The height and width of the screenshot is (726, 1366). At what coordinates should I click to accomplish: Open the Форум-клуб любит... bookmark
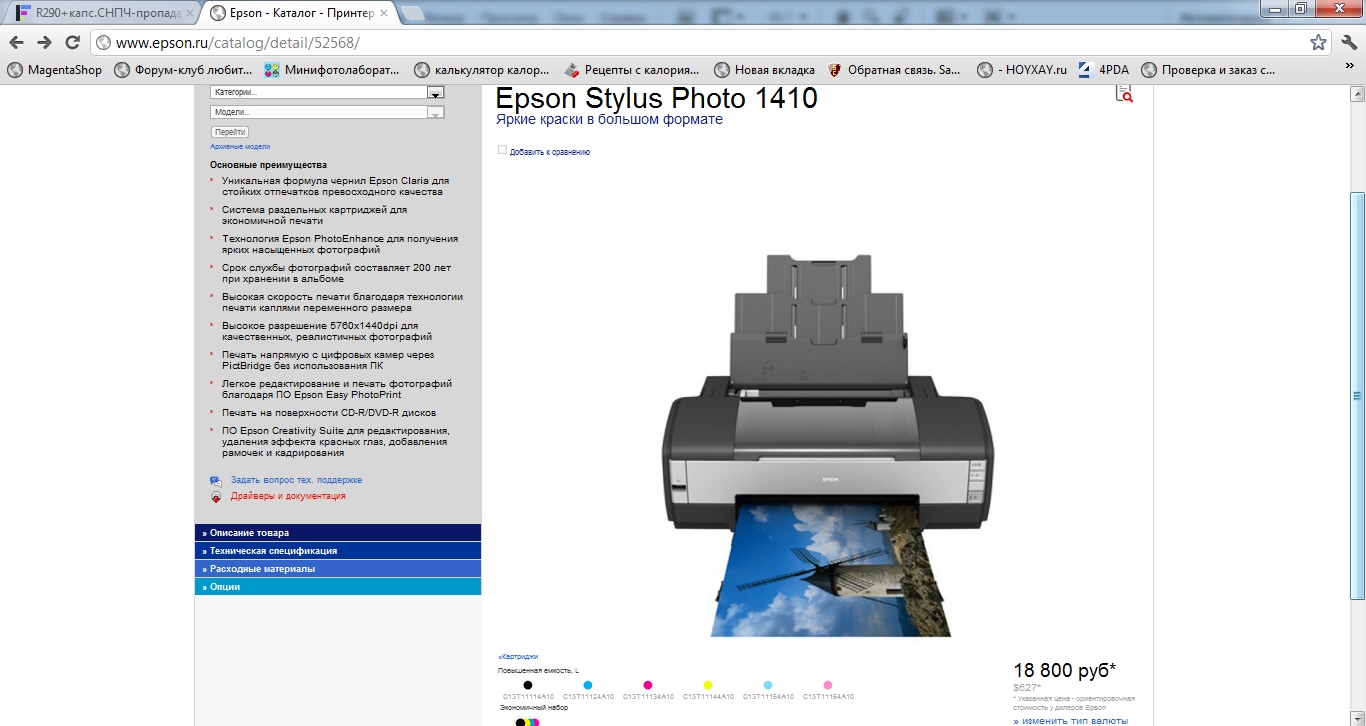click(183, 70)
